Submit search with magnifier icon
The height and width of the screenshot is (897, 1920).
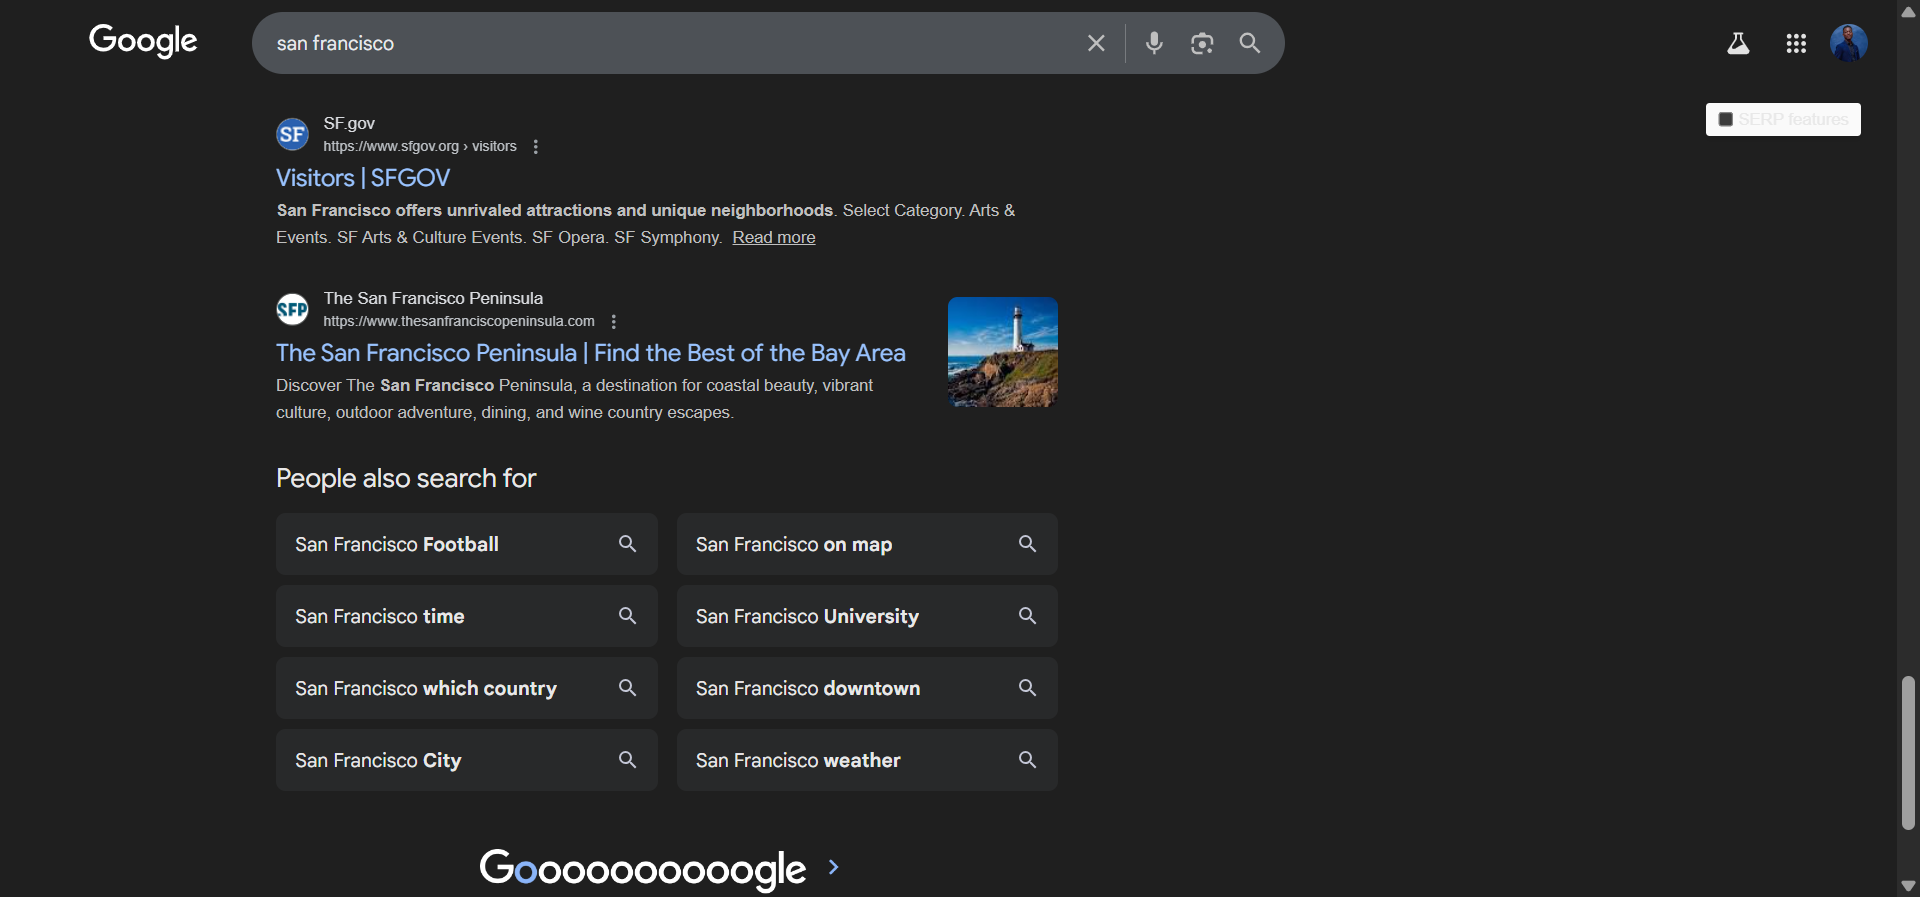click(x=1250, y=43)
